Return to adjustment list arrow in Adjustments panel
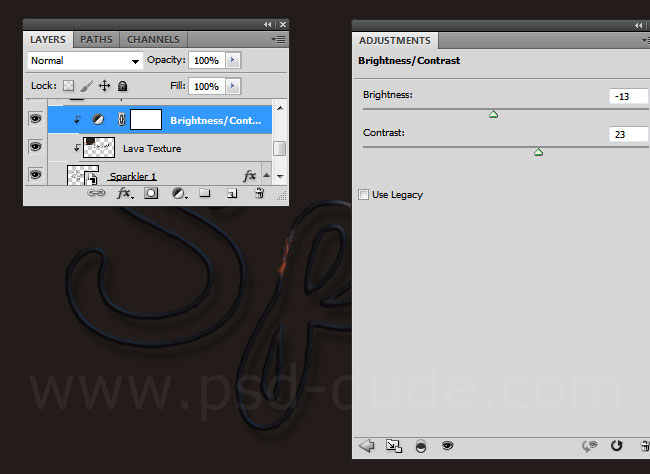650x474 pixels. [366, 446]
